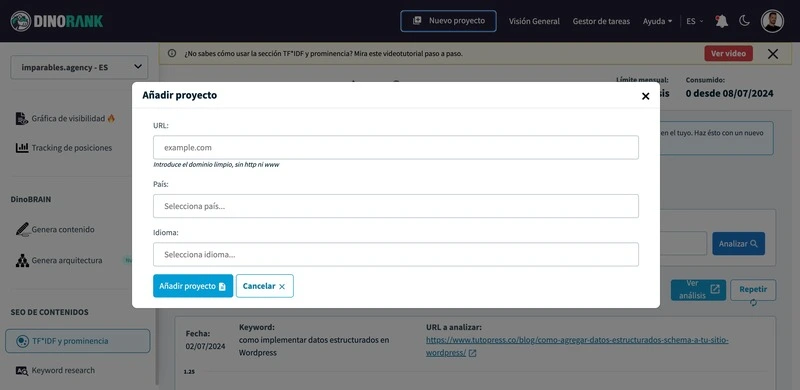Click Añadir proyecto submit button

(x=193, y=286)
